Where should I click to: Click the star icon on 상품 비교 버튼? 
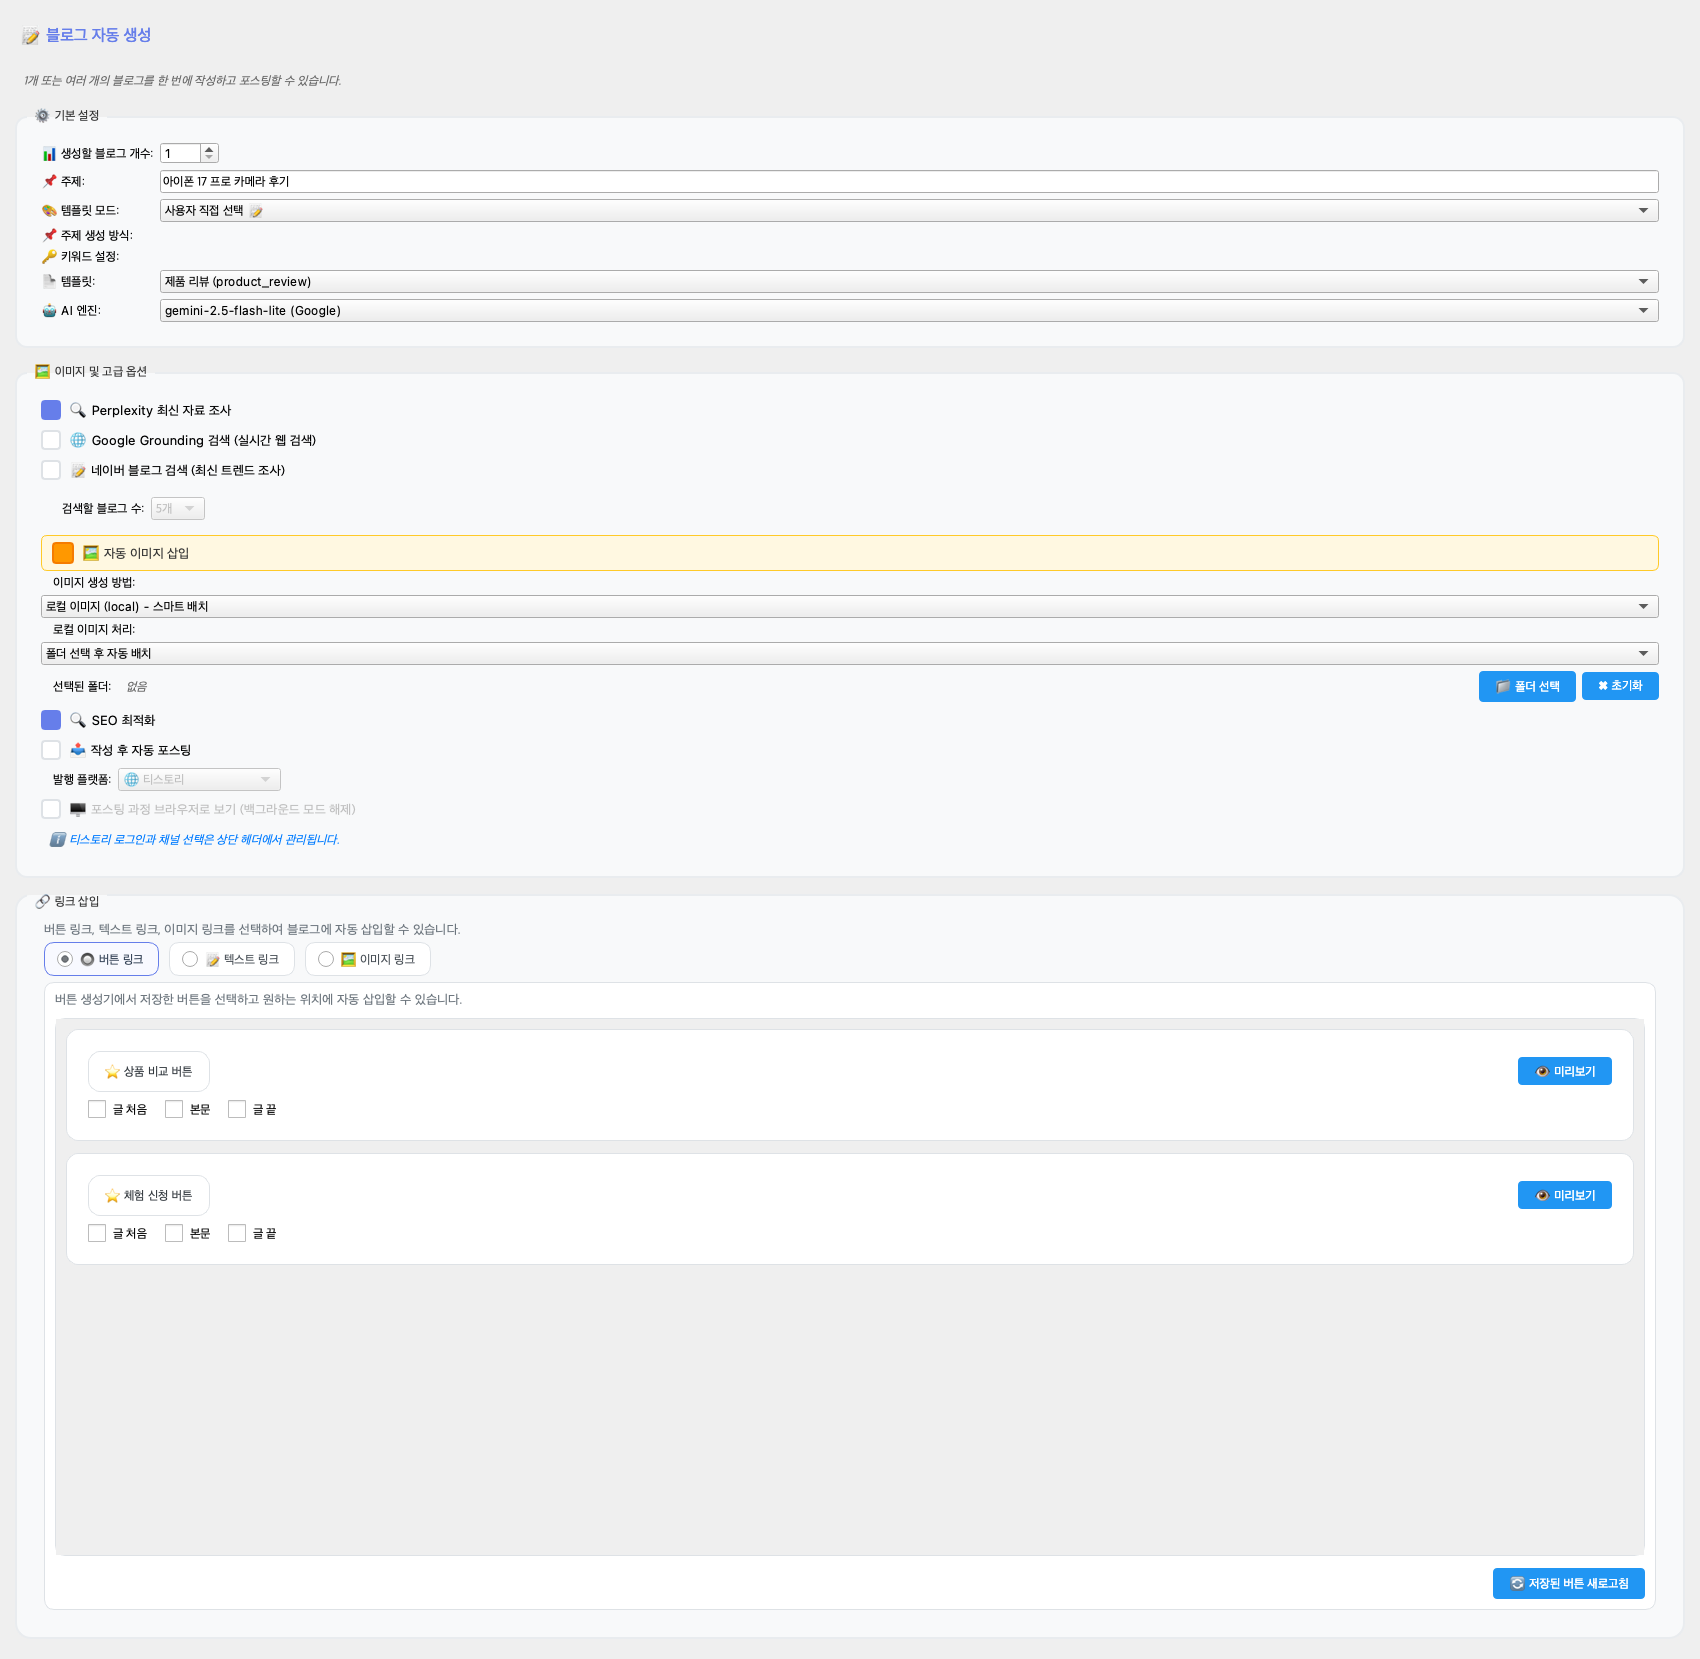coord(112,1072)
